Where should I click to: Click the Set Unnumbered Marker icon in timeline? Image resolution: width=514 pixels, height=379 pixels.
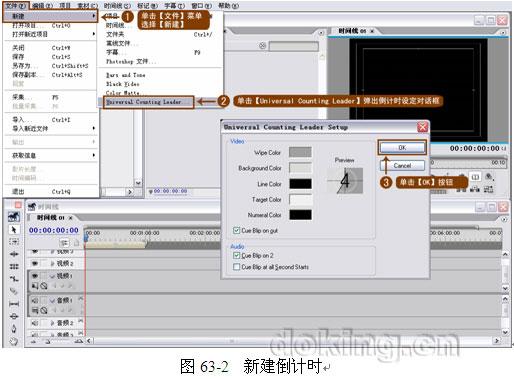click(76, 243)
